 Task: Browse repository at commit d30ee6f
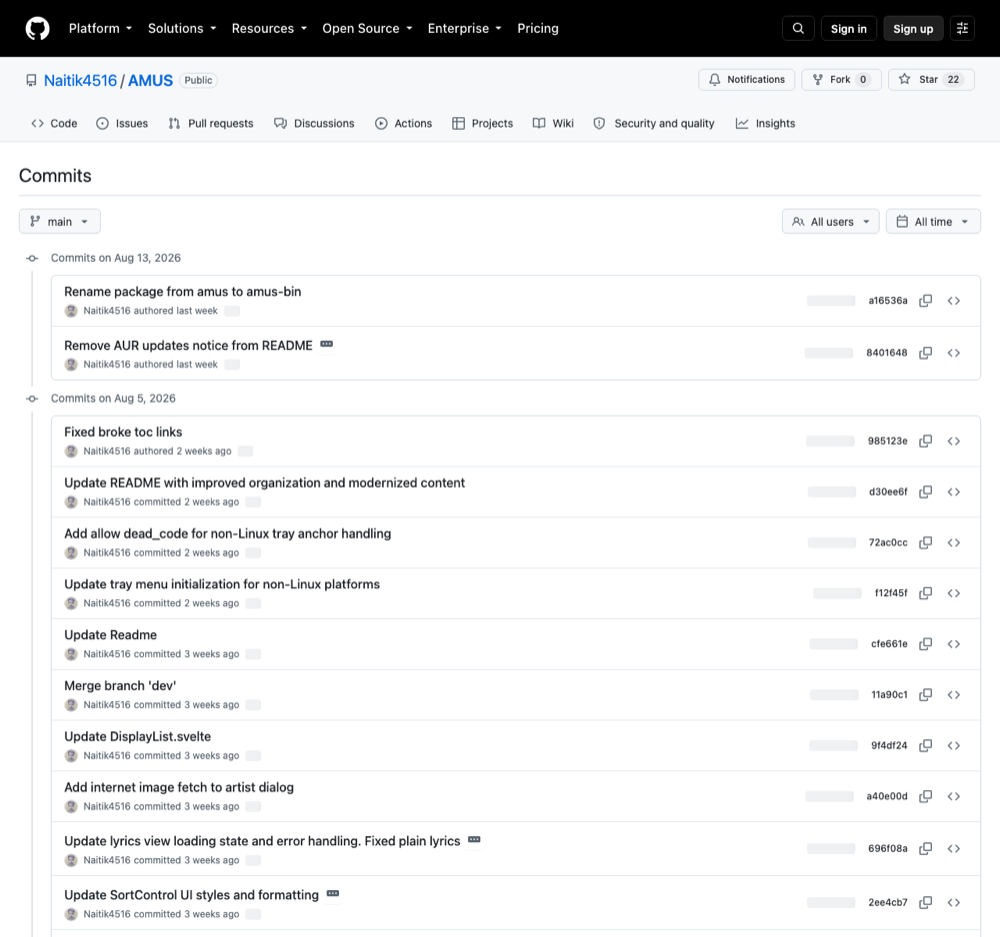pos(953,492)
